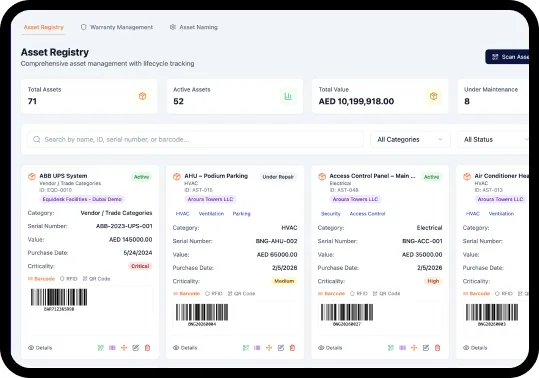Select Barcode view on Access Control Panel card
Screen dimensions: 539x378
click(x=331, y=293)
